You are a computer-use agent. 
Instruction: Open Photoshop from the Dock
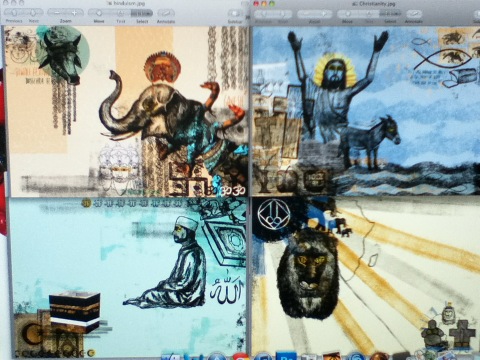point(287,357)
